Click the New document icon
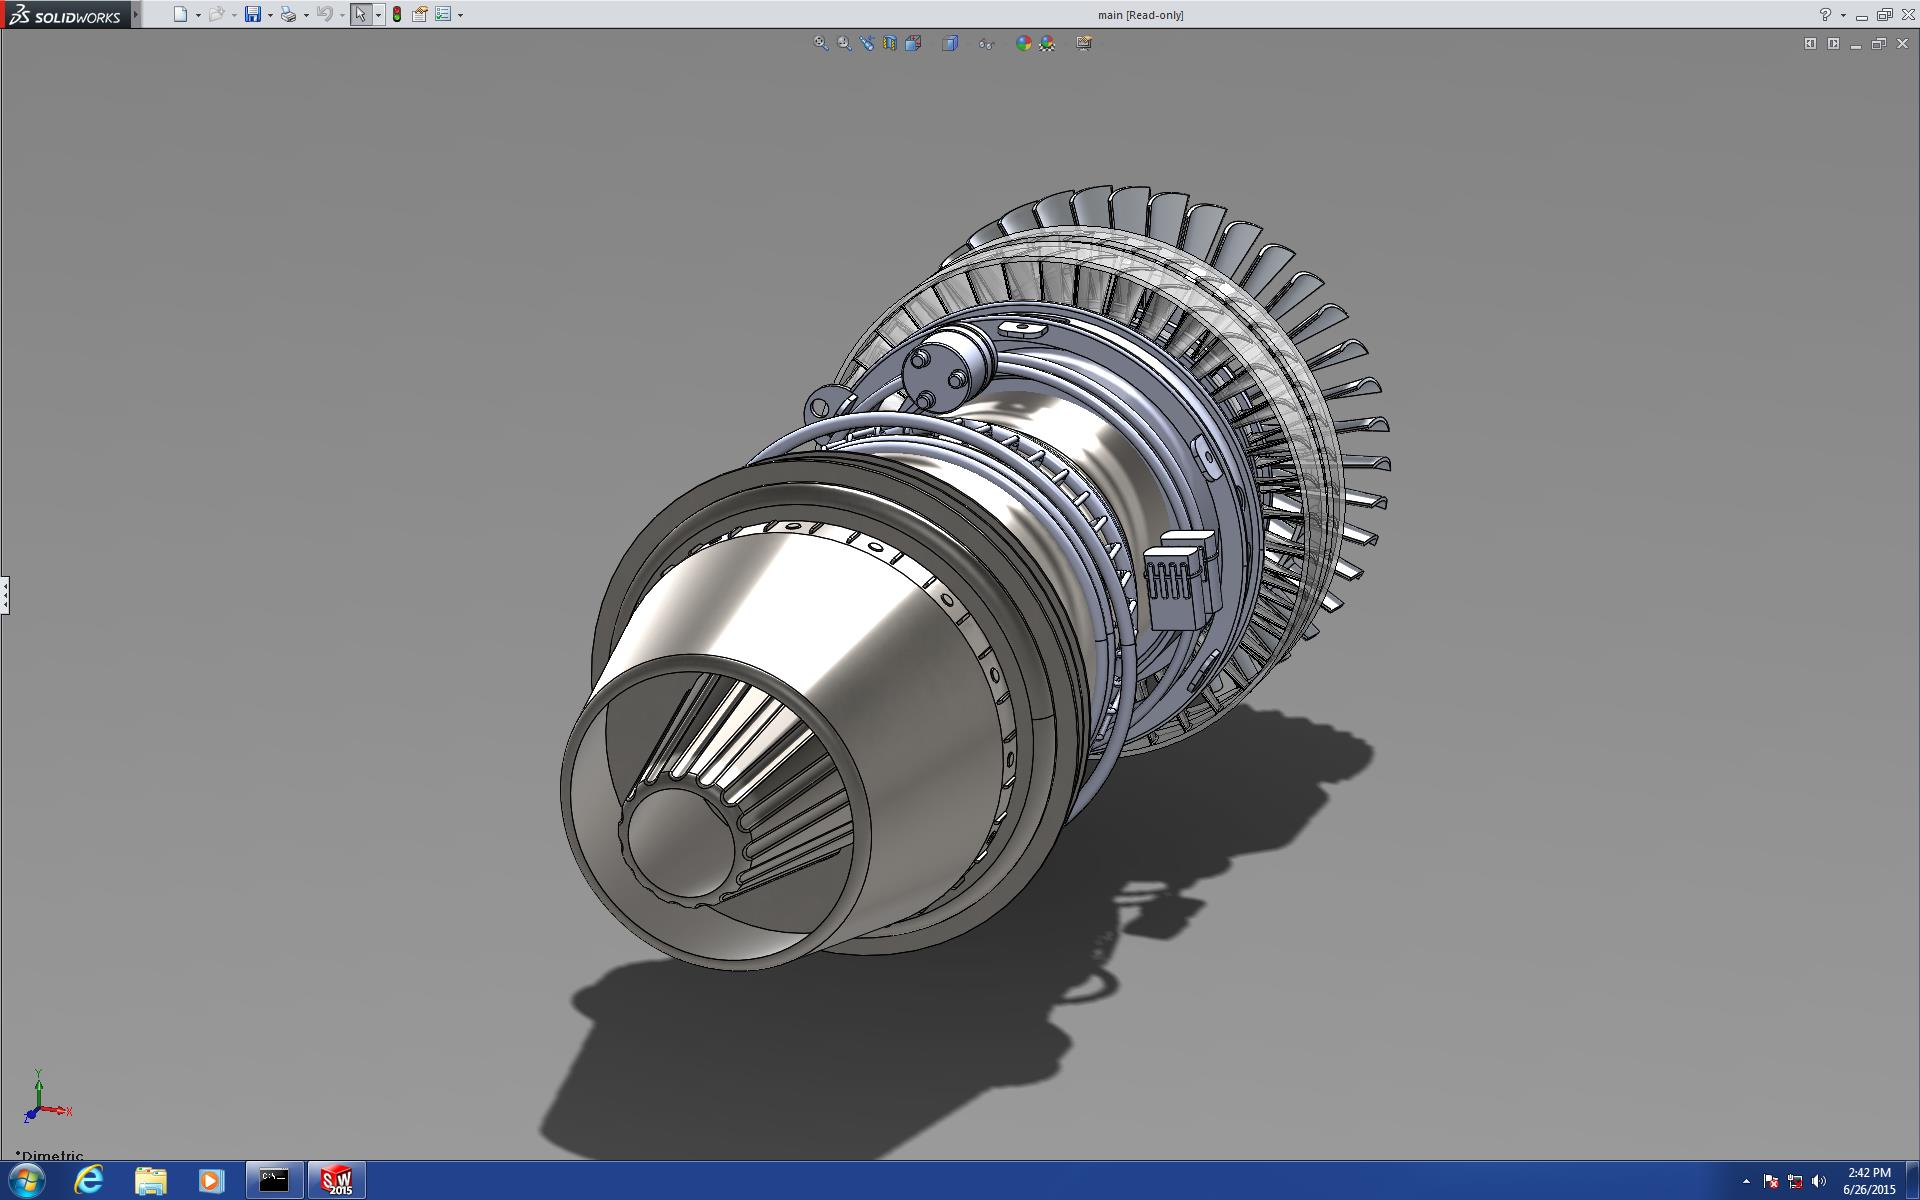1920x1200 pixels. pos(180,14)
